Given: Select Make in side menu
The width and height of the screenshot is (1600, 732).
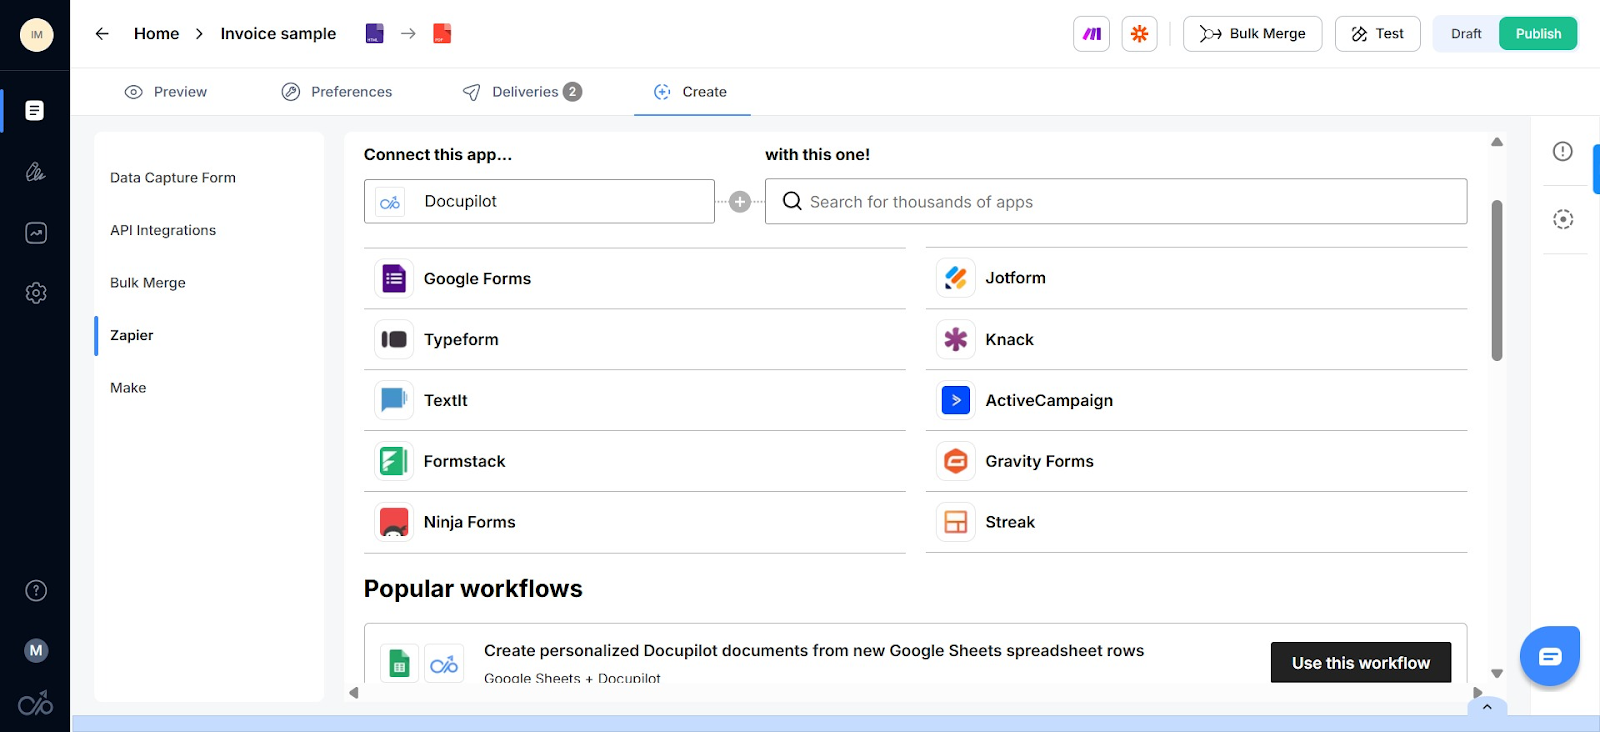Looking at the screenshot, I should pos(128,388).
